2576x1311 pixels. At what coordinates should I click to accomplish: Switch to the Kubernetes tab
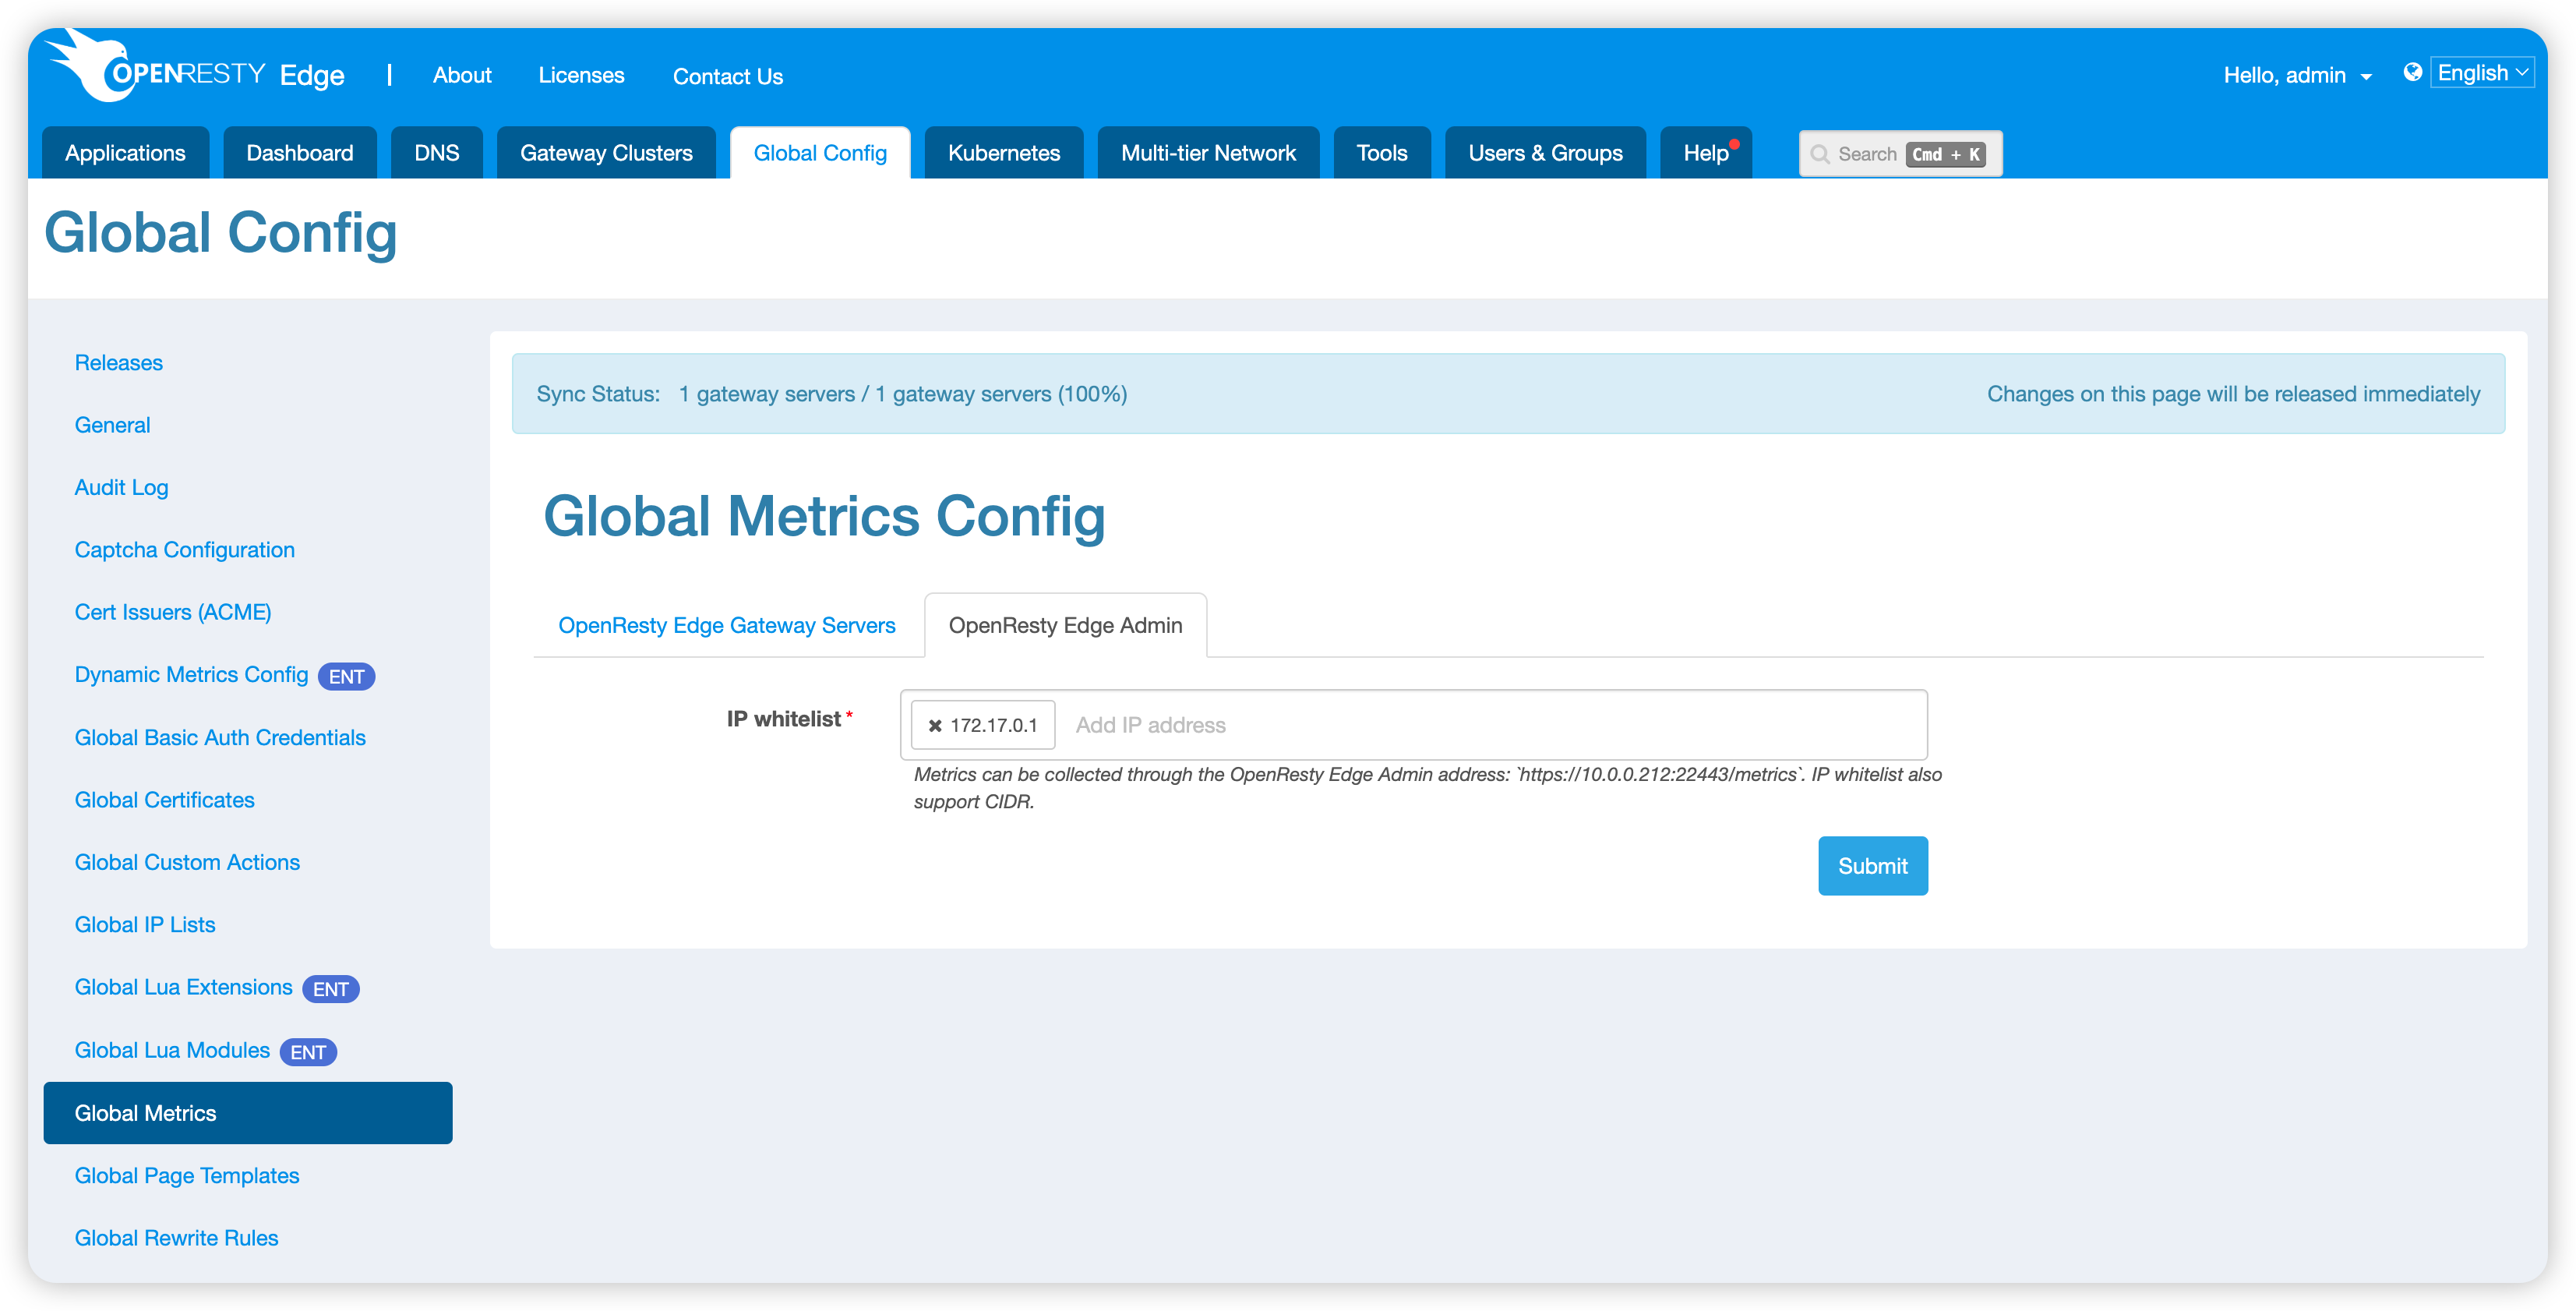click(x=1004, y=153)
